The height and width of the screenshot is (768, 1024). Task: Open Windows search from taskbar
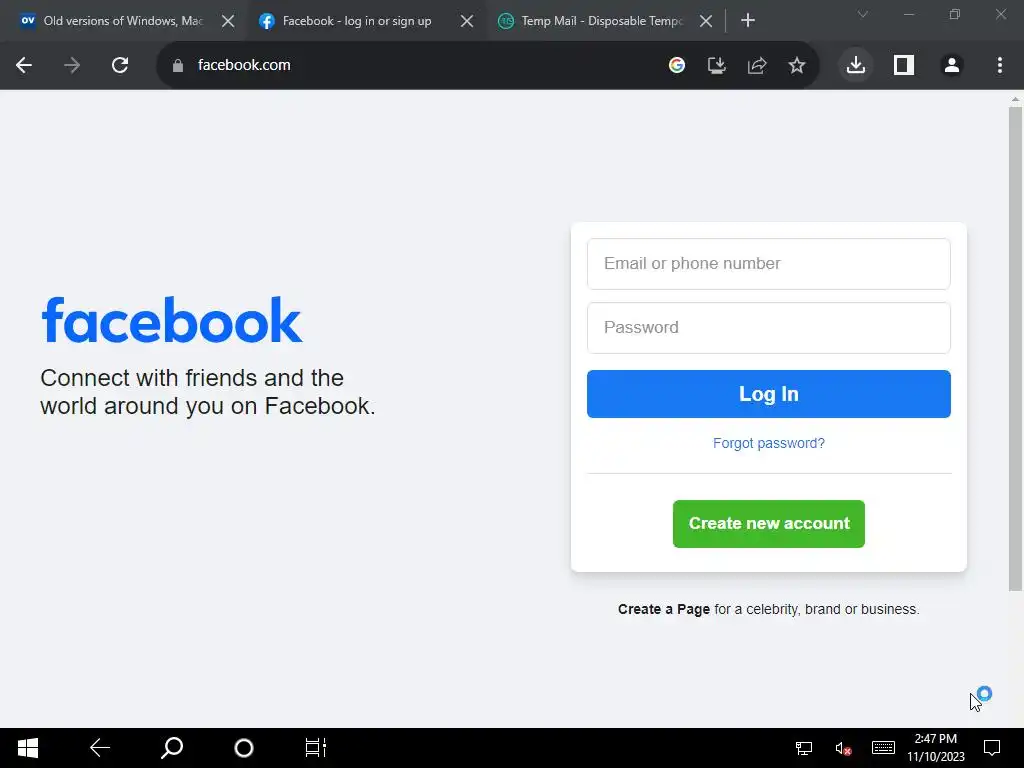(x=172, y=748)
